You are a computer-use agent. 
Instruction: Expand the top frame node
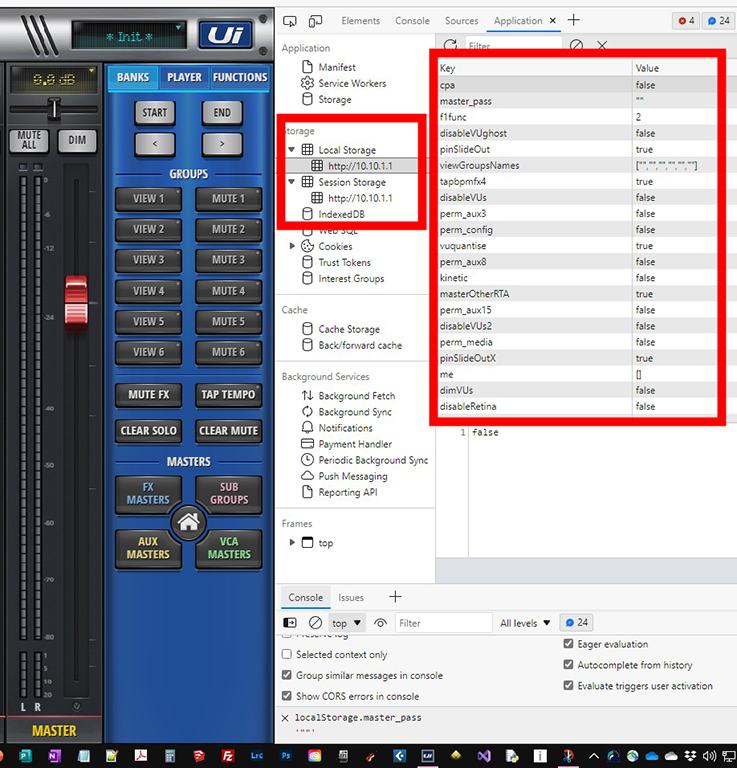(292, 542)
